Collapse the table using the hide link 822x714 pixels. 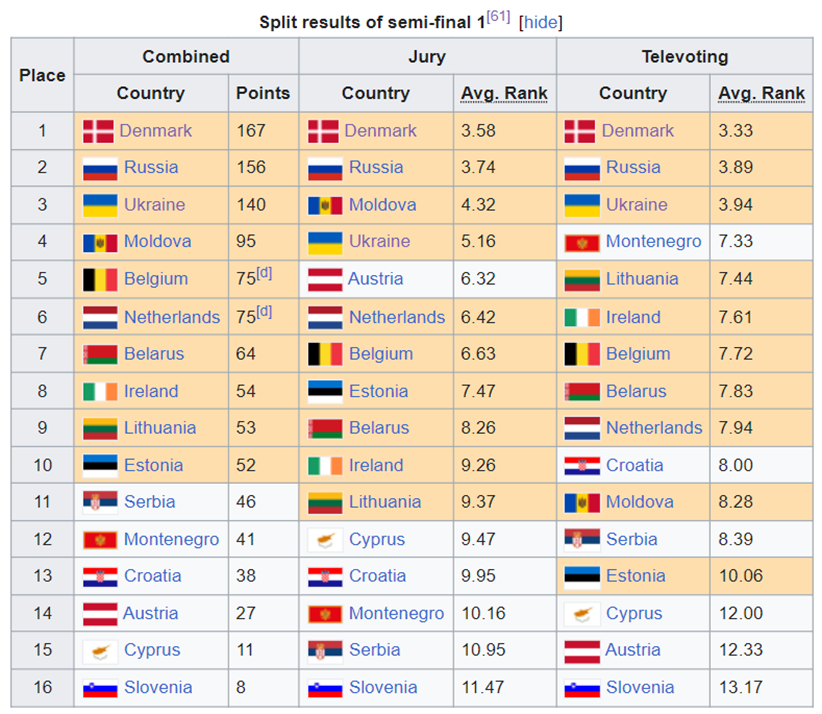[540, 23]
